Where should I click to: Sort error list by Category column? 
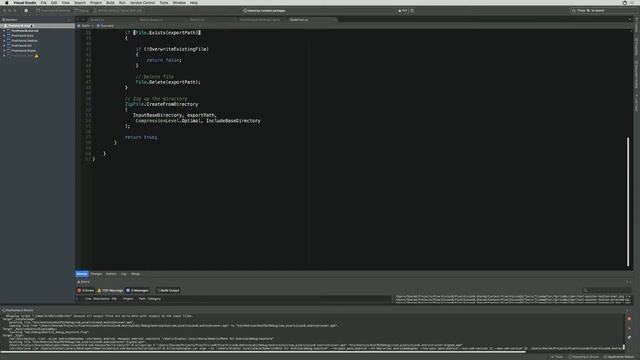point(154,299)
